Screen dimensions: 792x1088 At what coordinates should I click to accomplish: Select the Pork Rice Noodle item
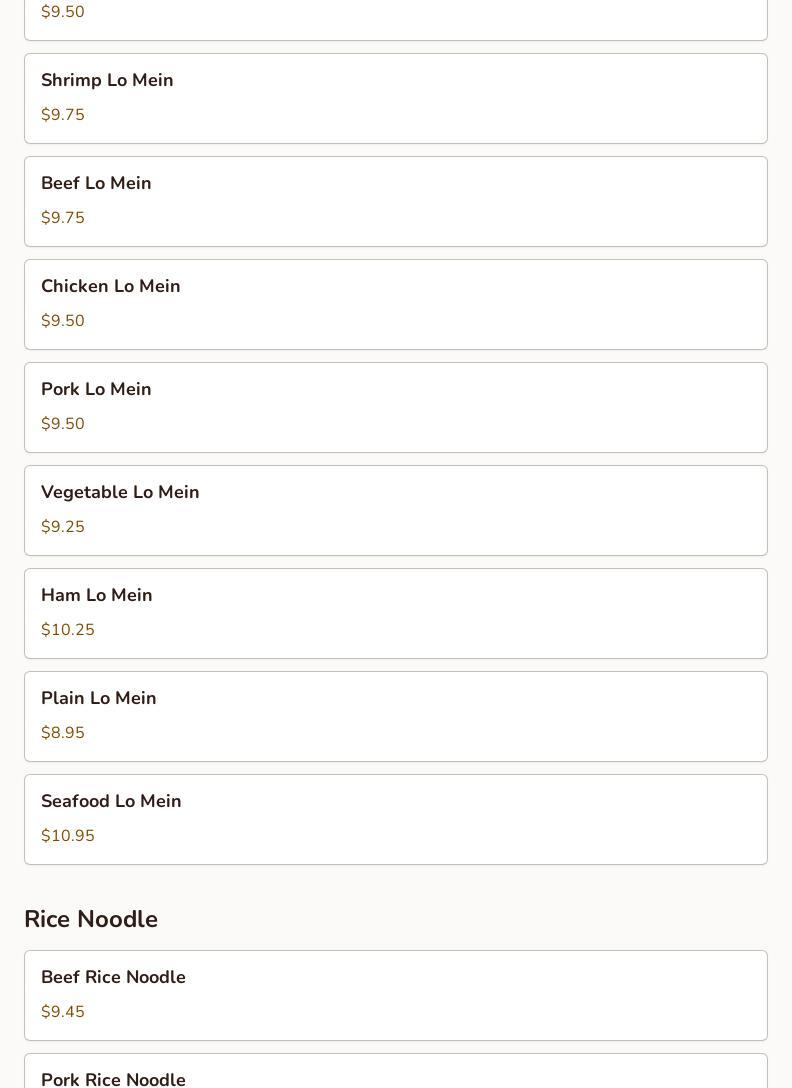[113, 1078]
